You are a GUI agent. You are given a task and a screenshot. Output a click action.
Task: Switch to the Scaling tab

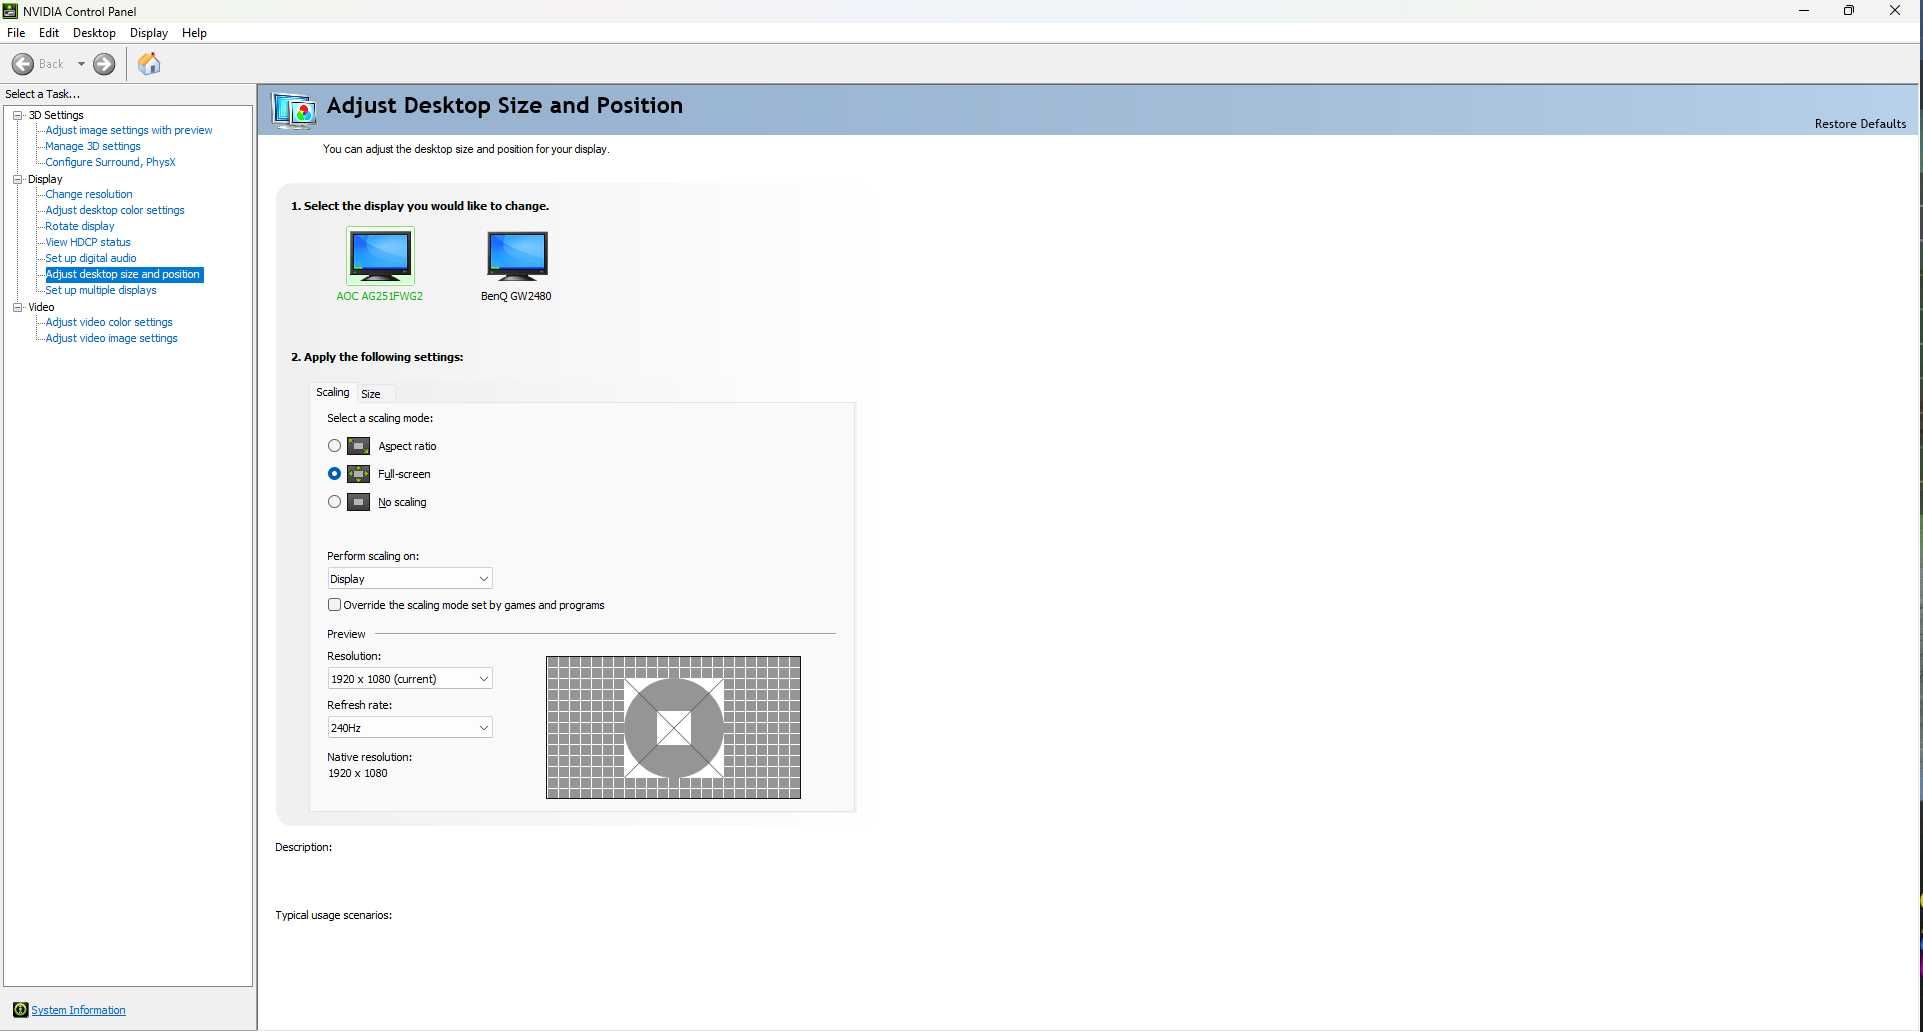click(333, 392)
